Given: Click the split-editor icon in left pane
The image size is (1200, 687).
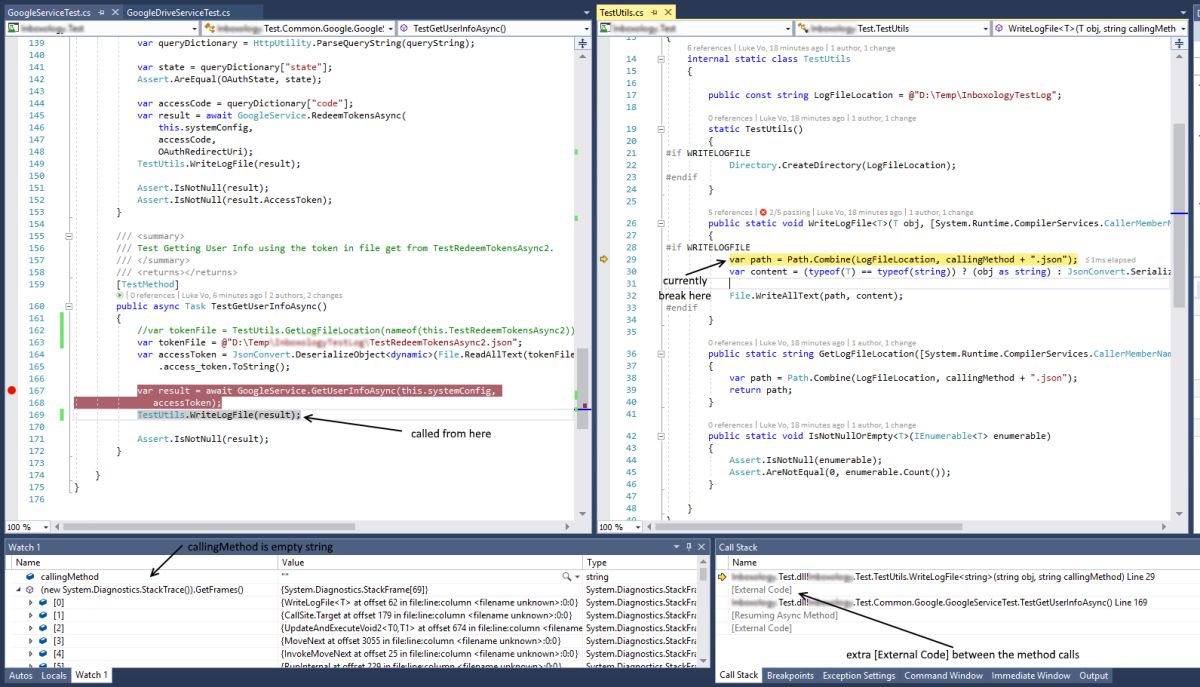Looking at the screenshot, I should click(x=584, y=44).
